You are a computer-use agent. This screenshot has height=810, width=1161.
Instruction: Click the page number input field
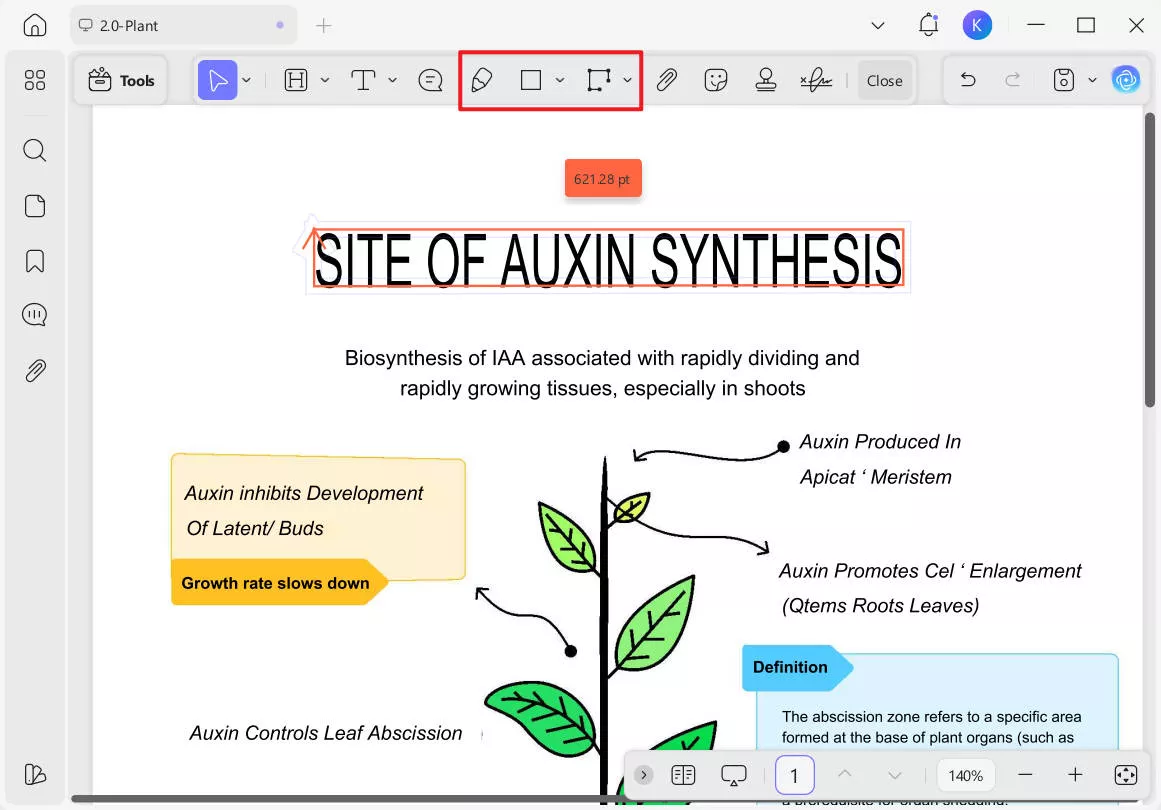[794, 774]
